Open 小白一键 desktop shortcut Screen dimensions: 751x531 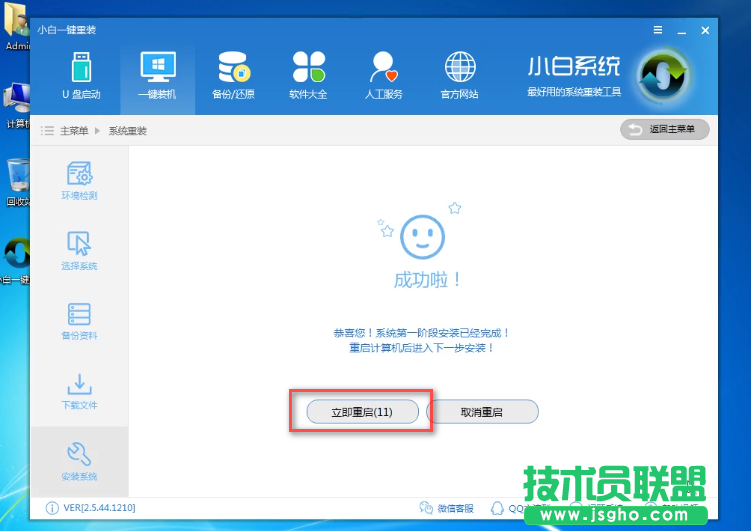coord(16,261)
